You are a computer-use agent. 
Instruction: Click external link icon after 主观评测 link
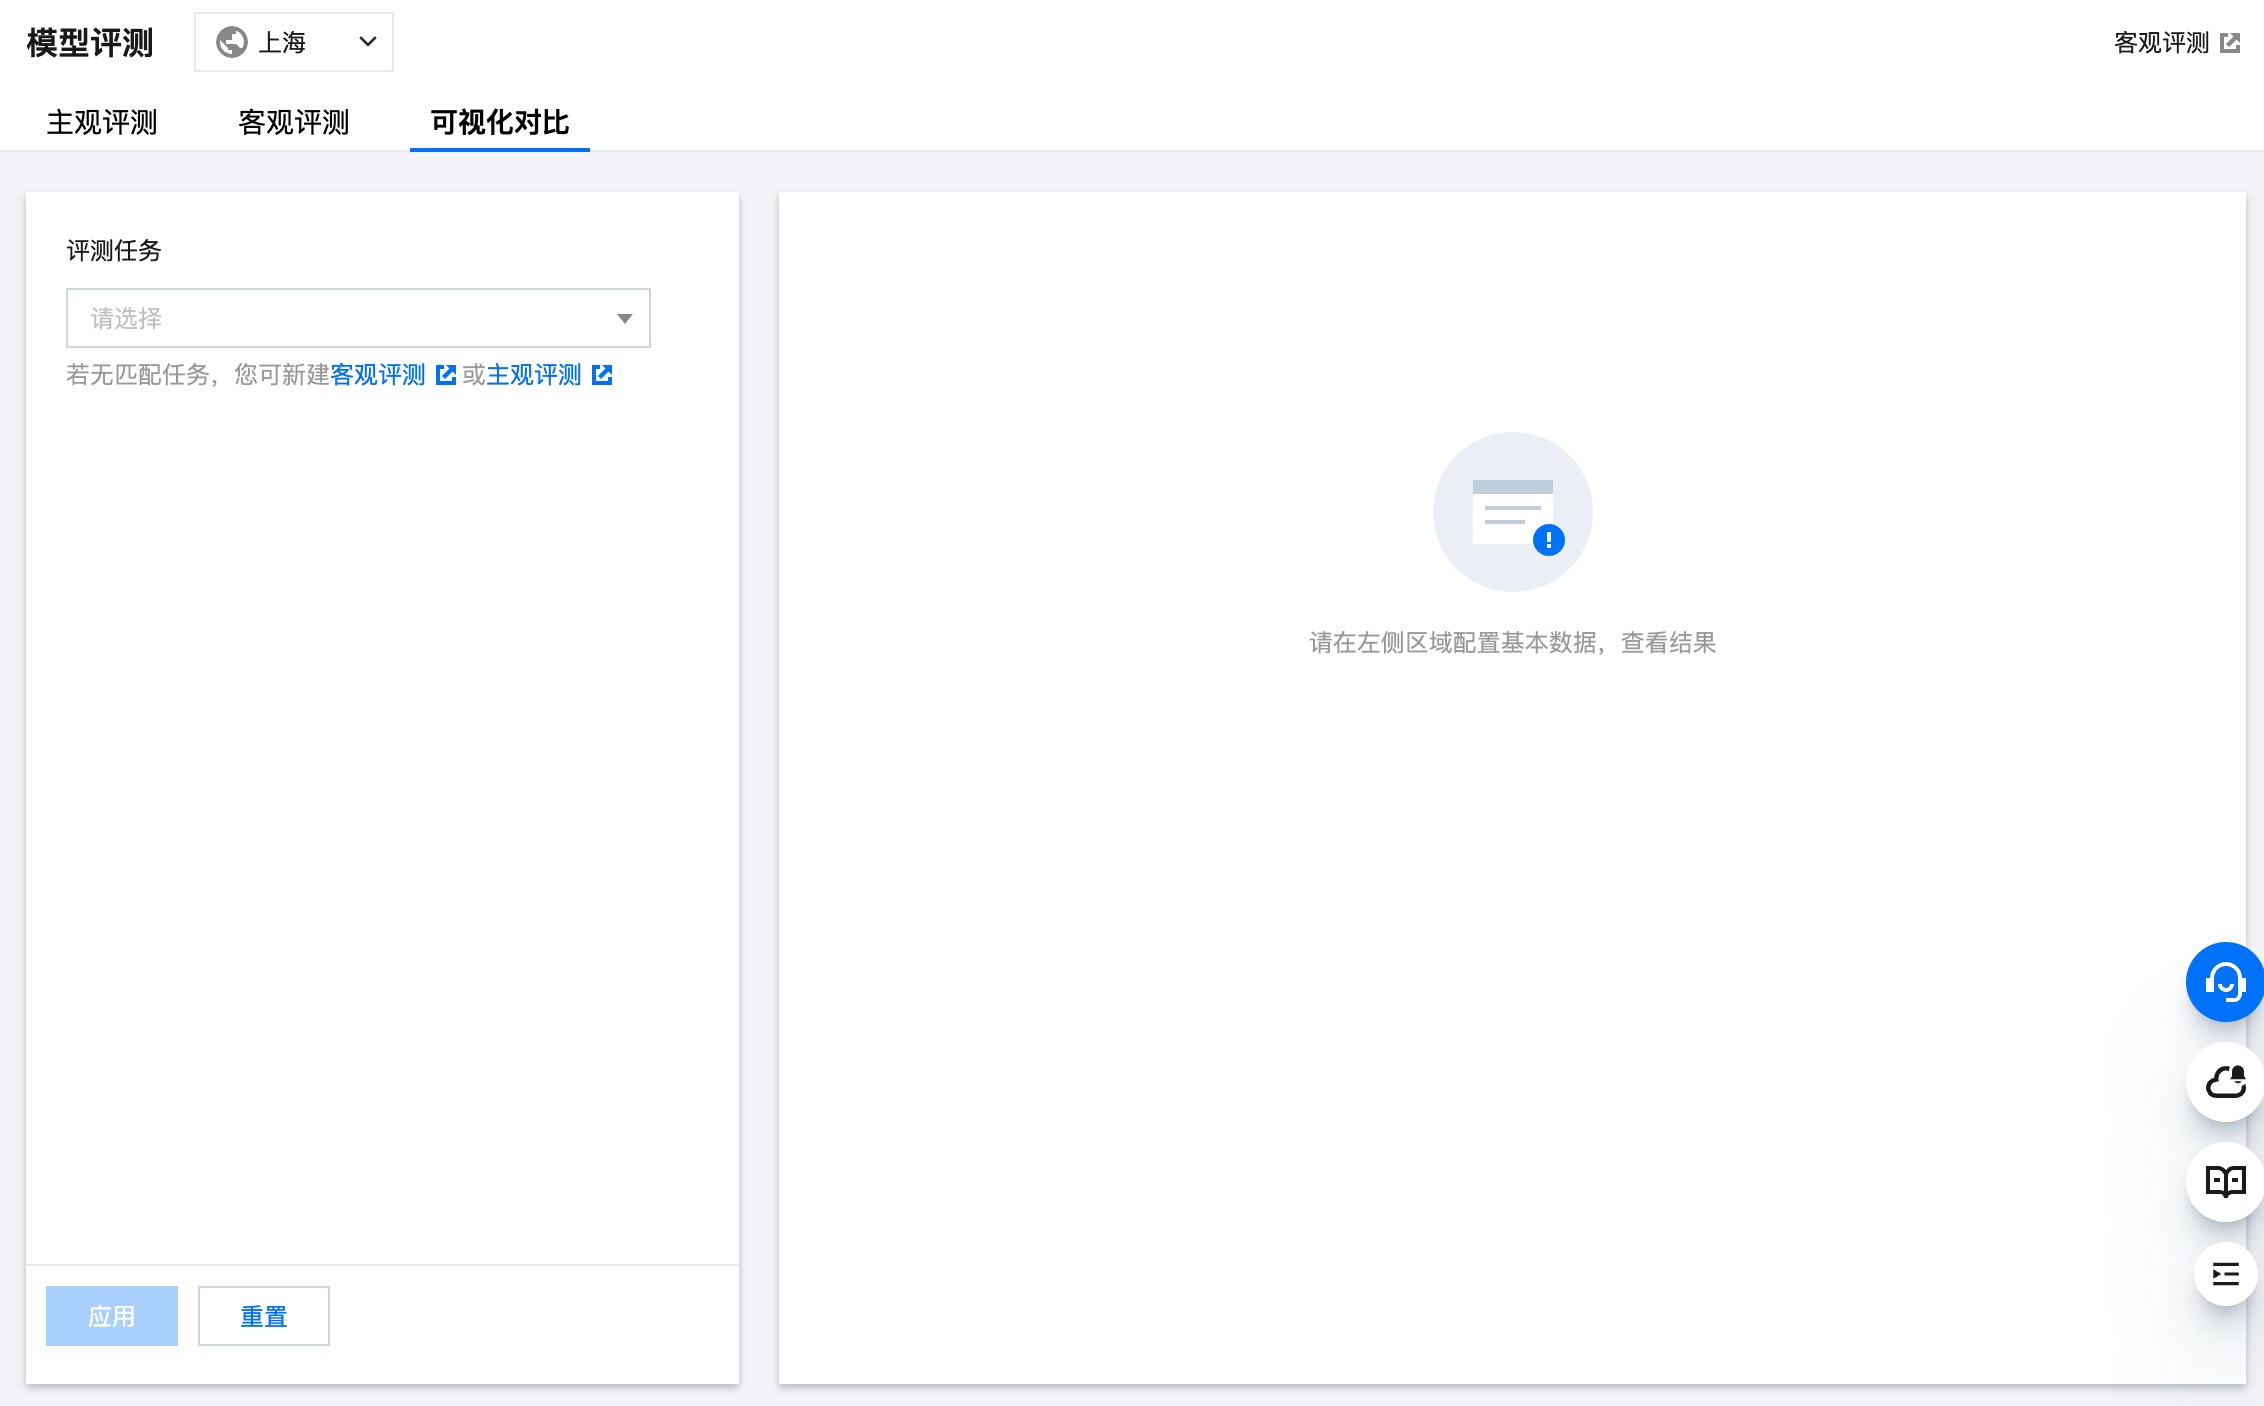pyautogui.click(x=602, y=375)
